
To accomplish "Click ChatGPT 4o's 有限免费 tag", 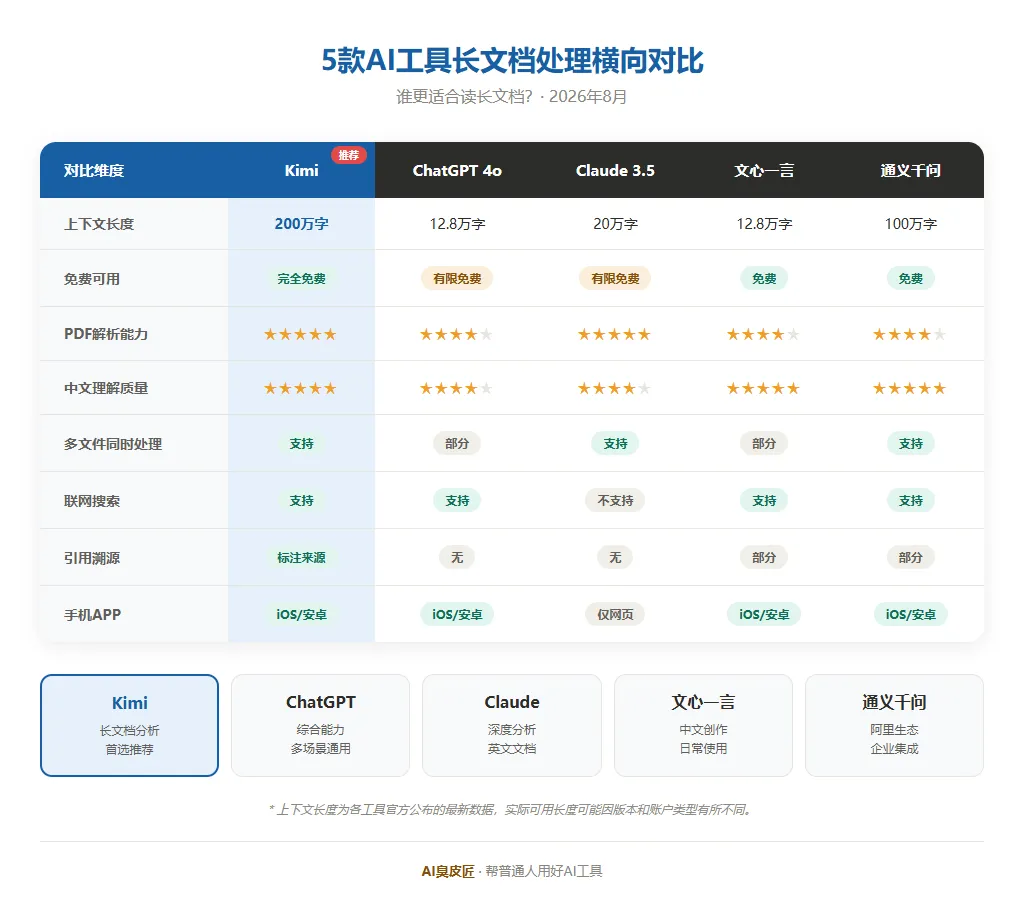I will [x=457, y=278].
